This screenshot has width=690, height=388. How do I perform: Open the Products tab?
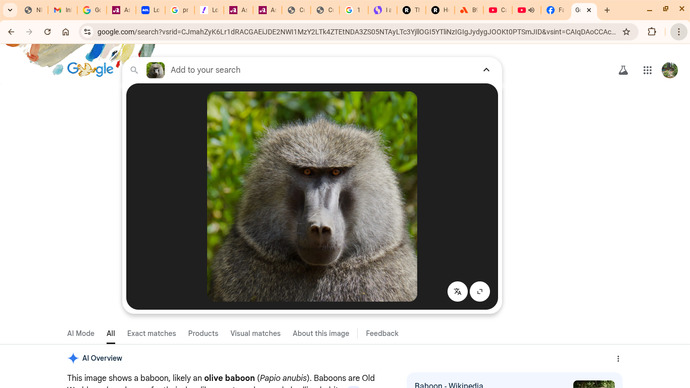(203, 333)
